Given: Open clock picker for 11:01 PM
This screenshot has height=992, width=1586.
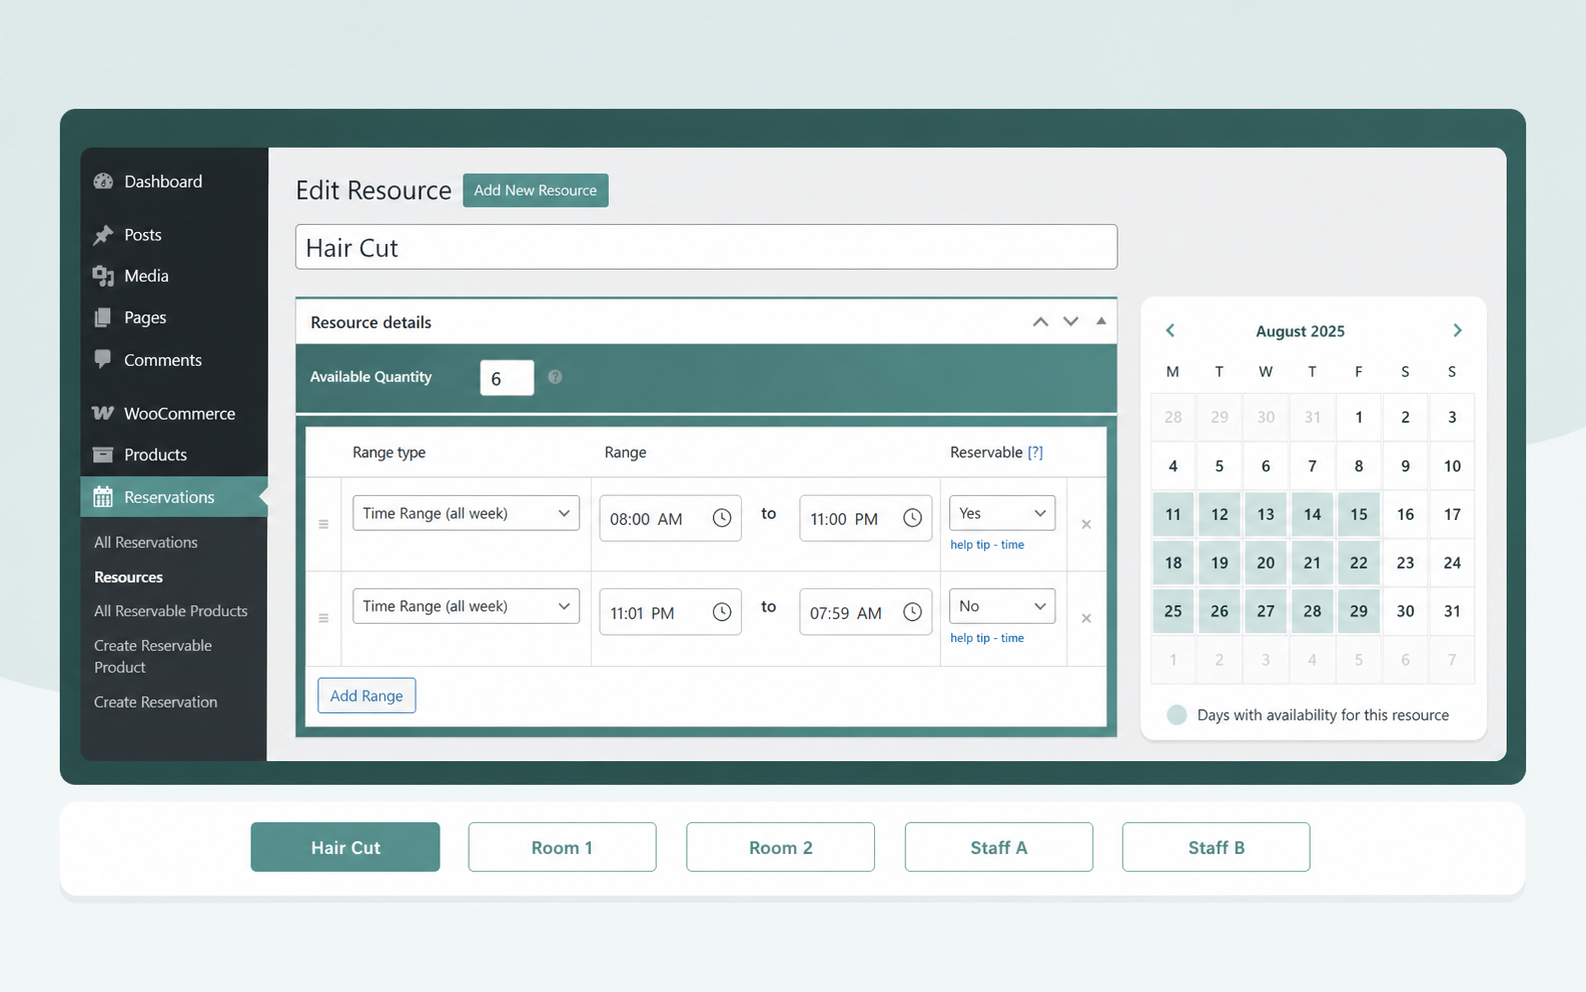Looking at the screenshot, I should [721, 612].
